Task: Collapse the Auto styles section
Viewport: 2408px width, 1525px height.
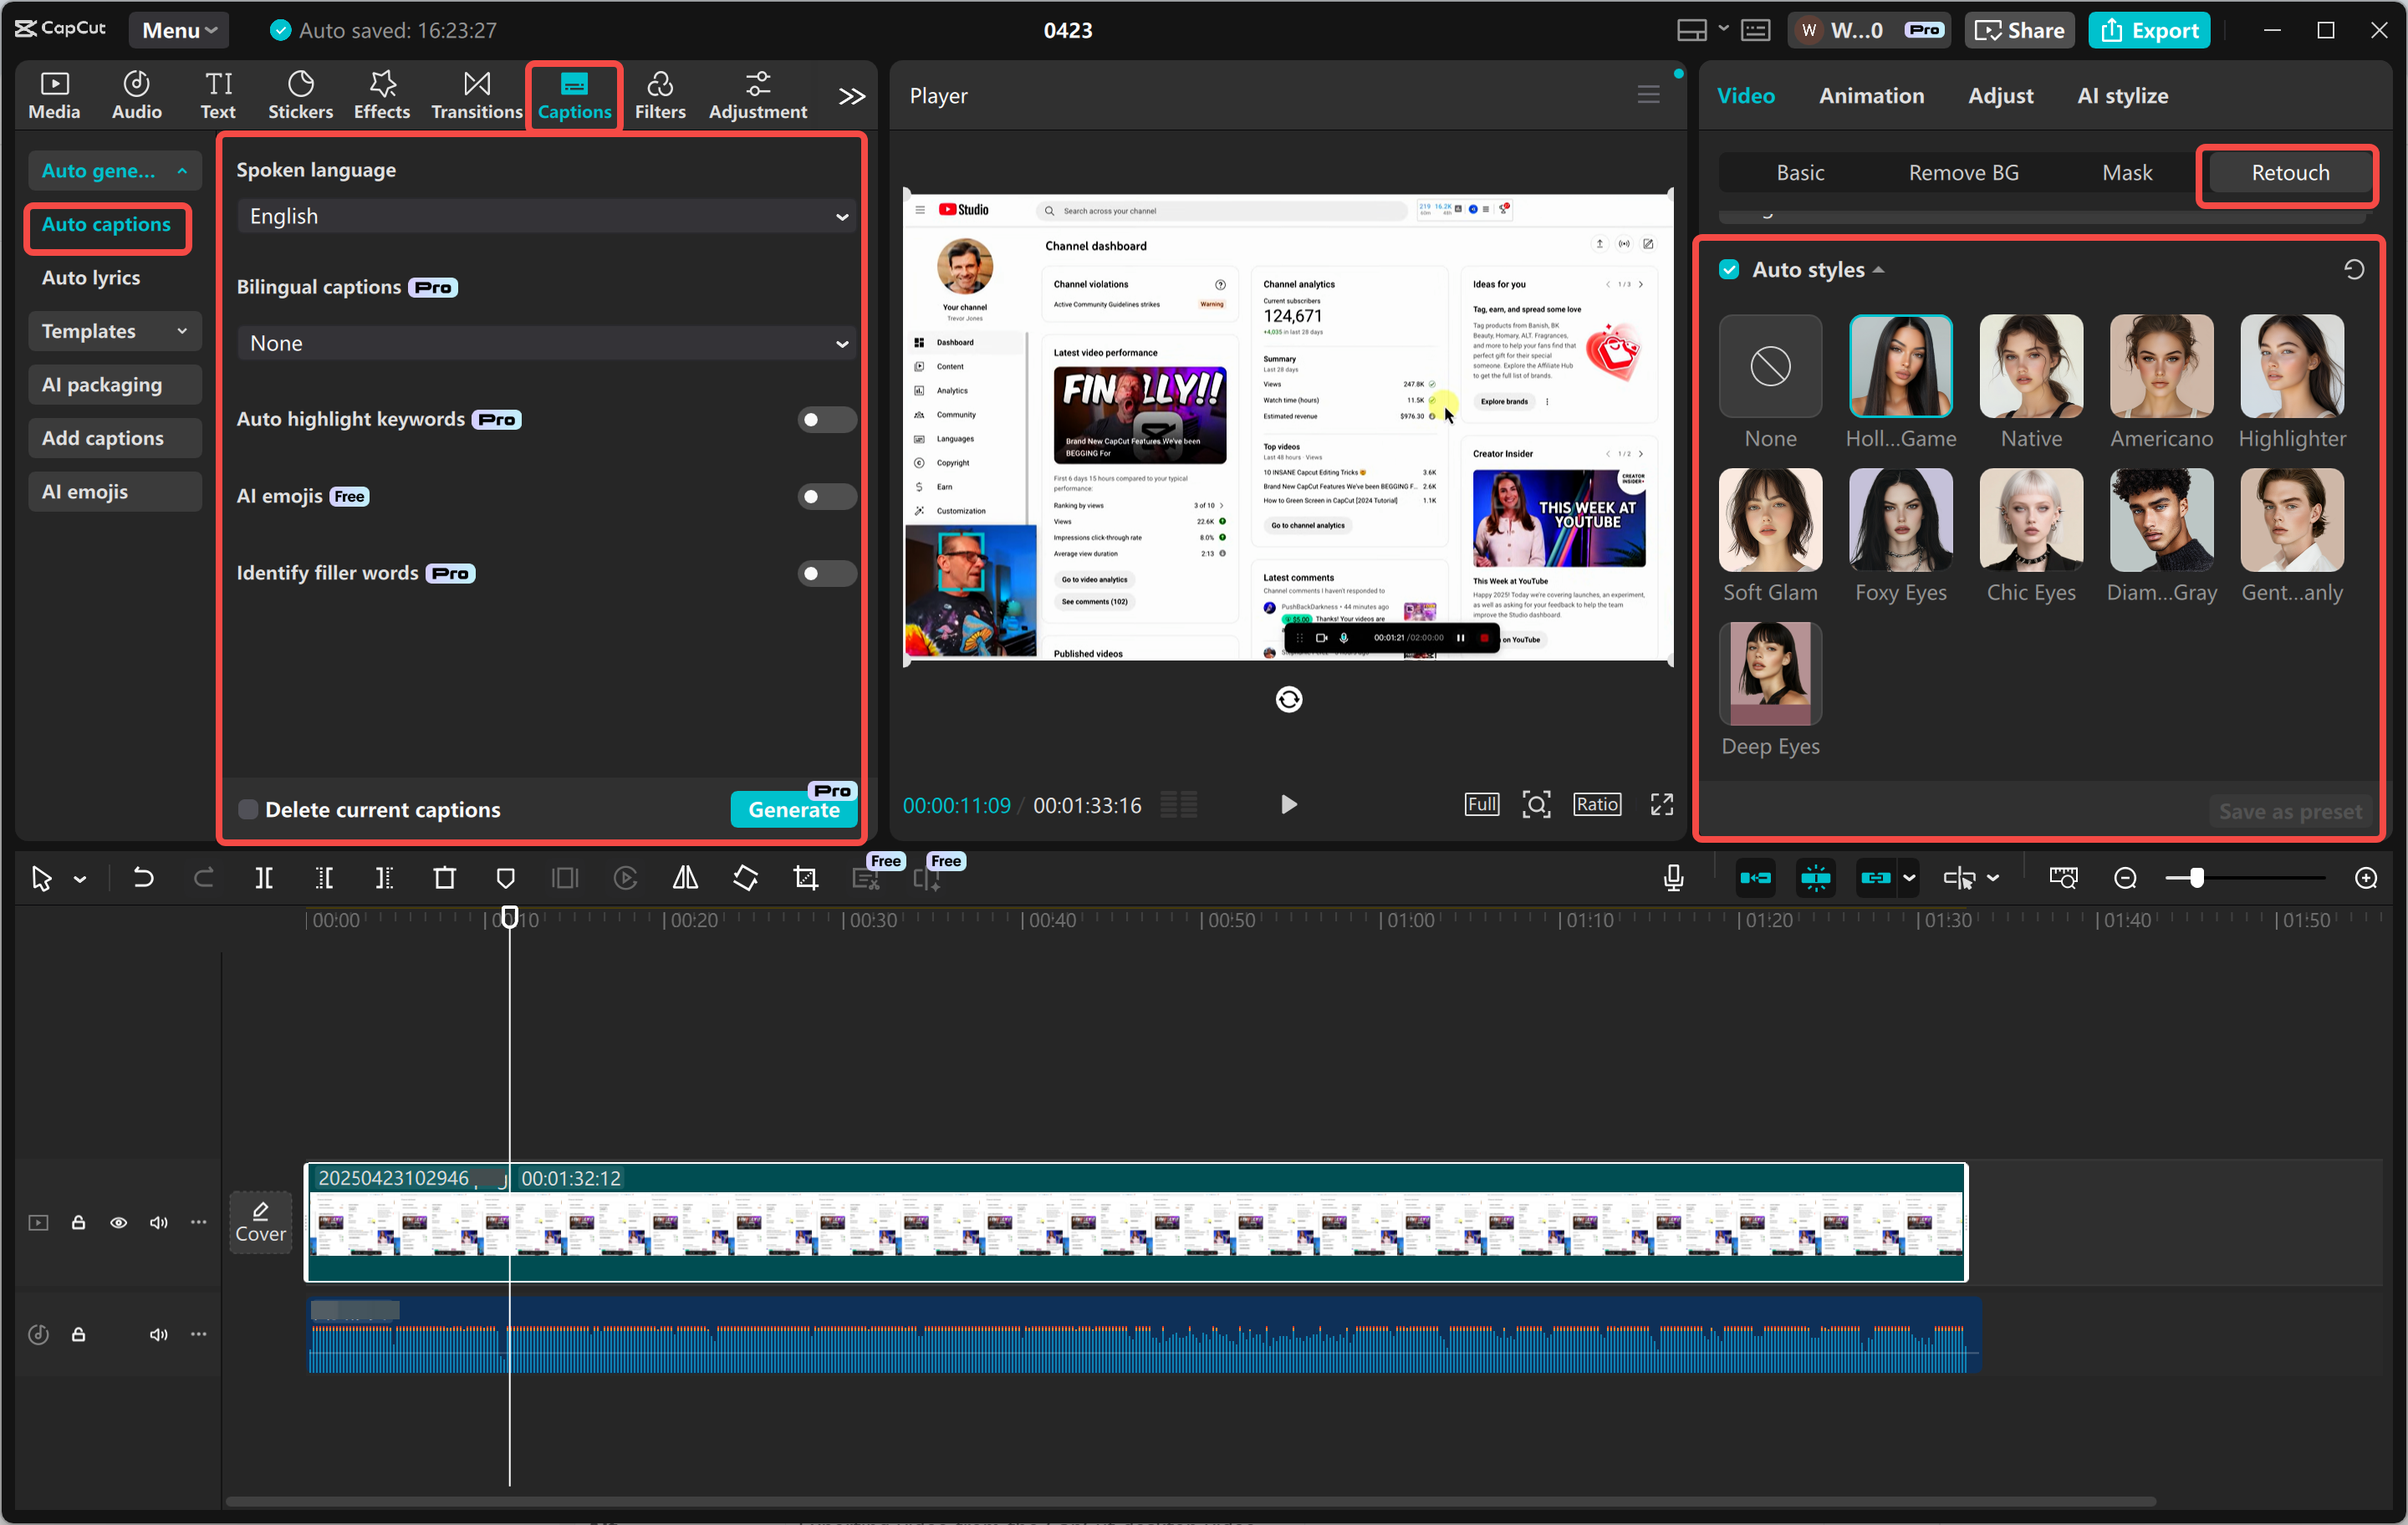Action: pos(1880,268)
